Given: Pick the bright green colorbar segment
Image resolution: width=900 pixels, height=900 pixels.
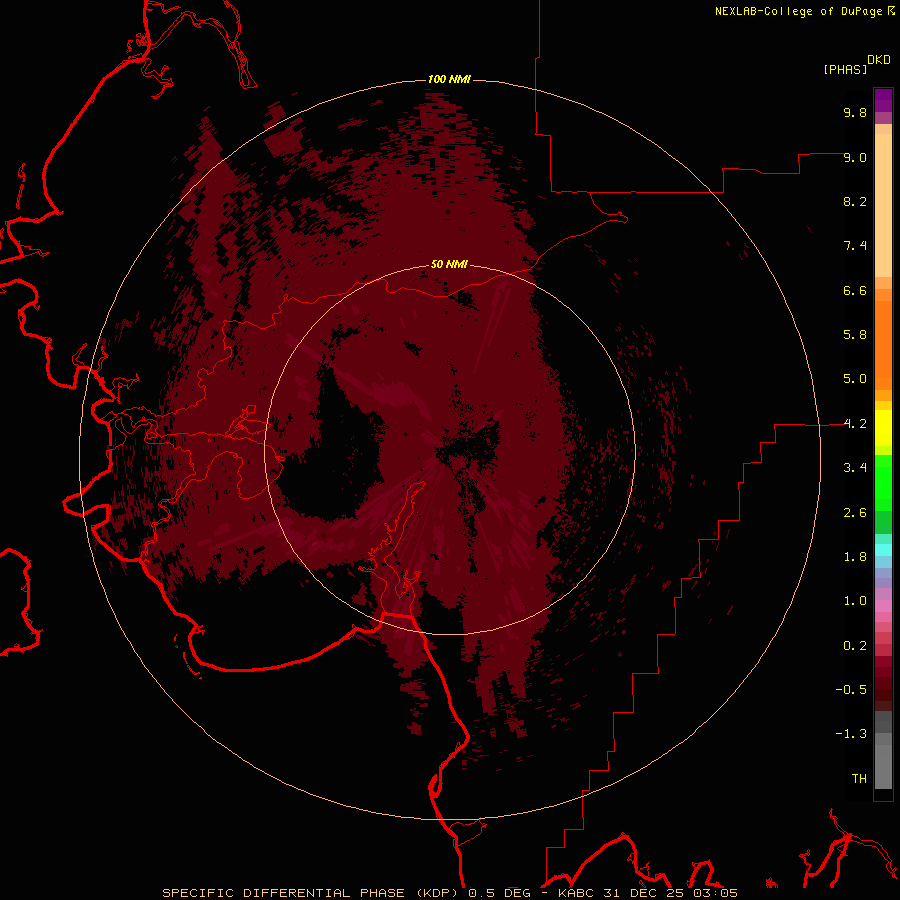Looking at the screenshot, I should [x=883, y=483].
